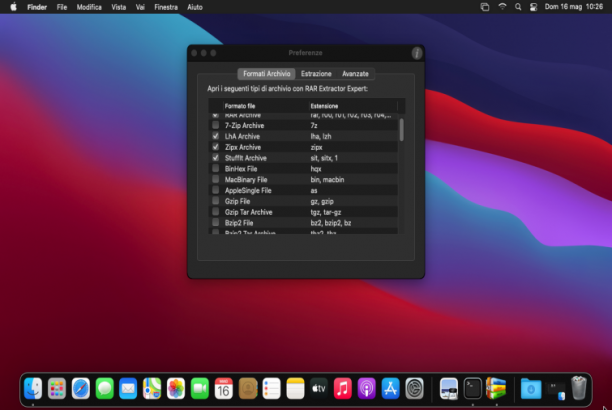Open Photos app in dock
The image size is (612, 410).
[176, 389]
